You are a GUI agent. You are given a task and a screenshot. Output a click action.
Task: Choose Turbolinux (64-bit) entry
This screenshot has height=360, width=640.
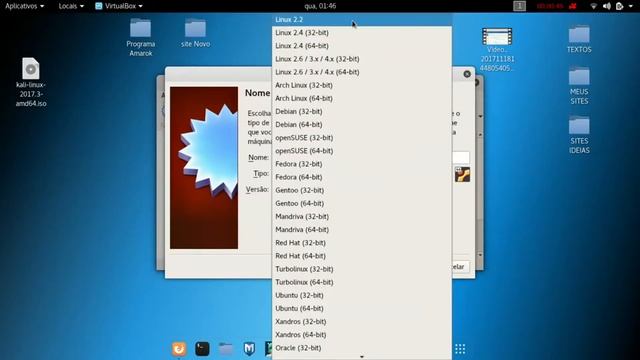[x=362, y=282]
